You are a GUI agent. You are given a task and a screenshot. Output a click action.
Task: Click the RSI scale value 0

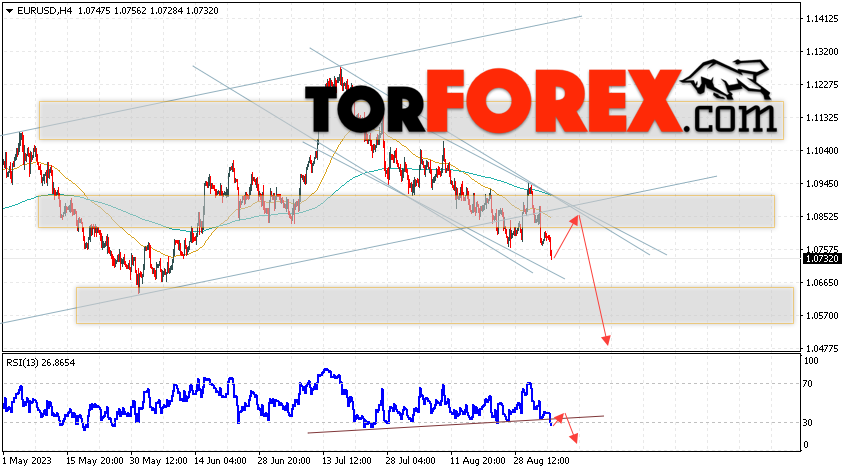(806, 444)
